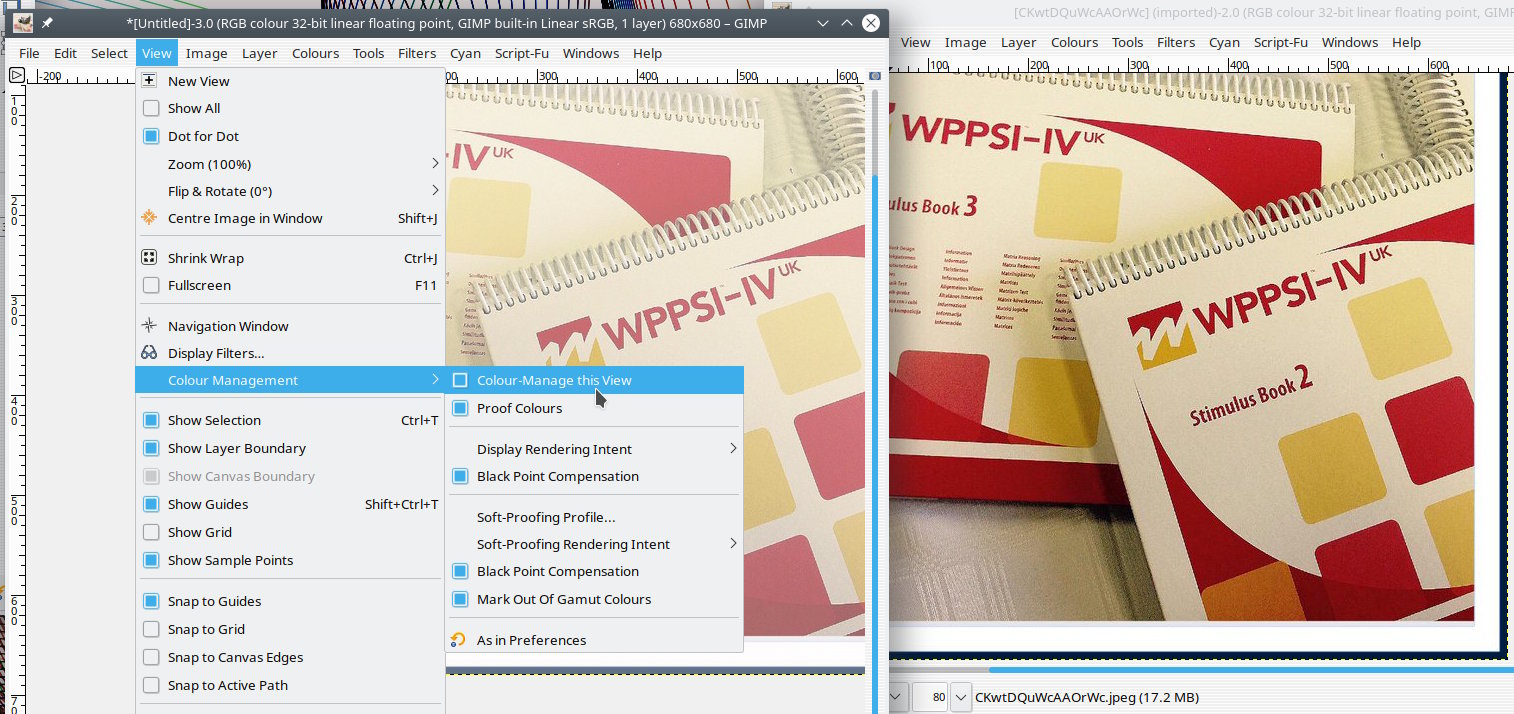This screenshot has height=714, width=1514.
Task: Expand Soft-Proofing Rendering Intent submenu
Action: coord(594,544)
